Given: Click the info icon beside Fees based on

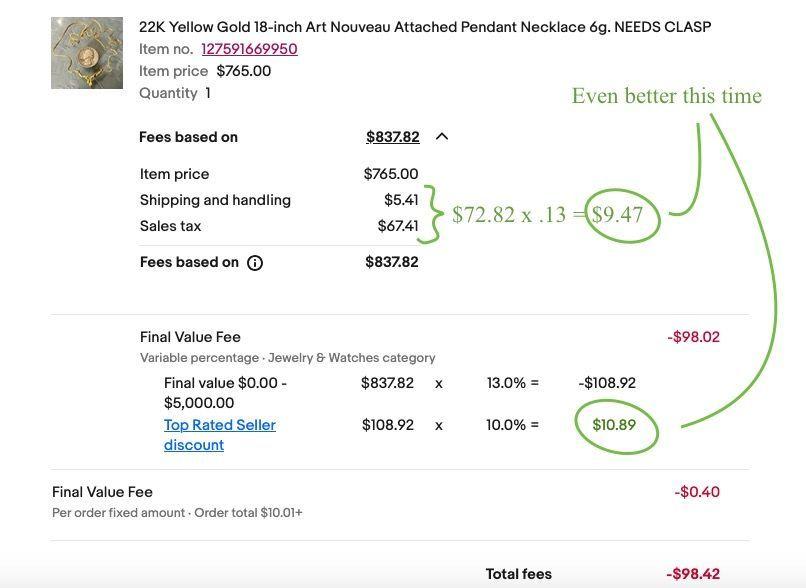Looking at the screenshot, I should coord(255,263).
